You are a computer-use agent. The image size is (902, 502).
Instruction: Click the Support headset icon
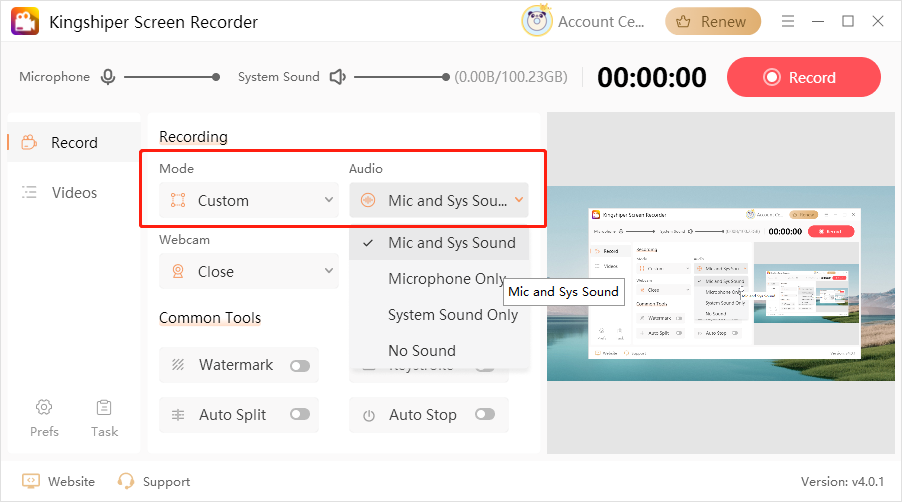point(125,481)
